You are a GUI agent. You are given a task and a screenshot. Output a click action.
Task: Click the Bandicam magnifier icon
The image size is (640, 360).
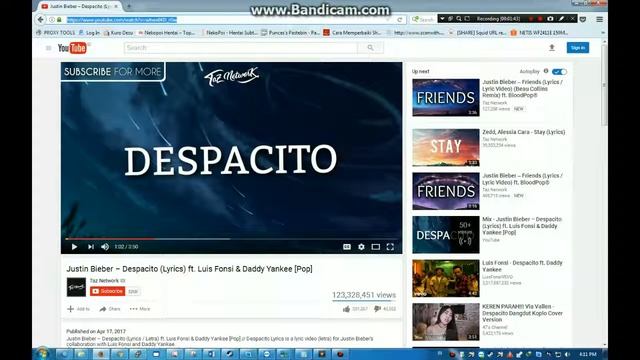[459, 19]
